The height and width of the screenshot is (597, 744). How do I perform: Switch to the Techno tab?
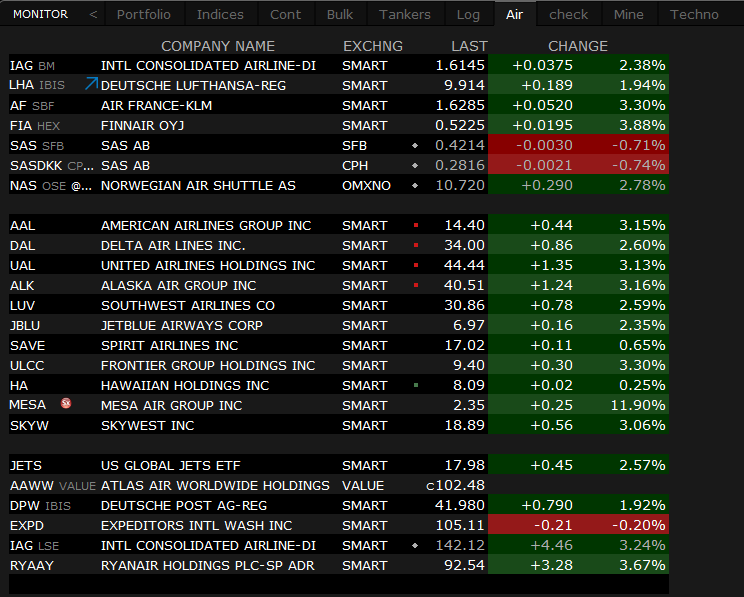pyautogui.click(x=694, y=14)
